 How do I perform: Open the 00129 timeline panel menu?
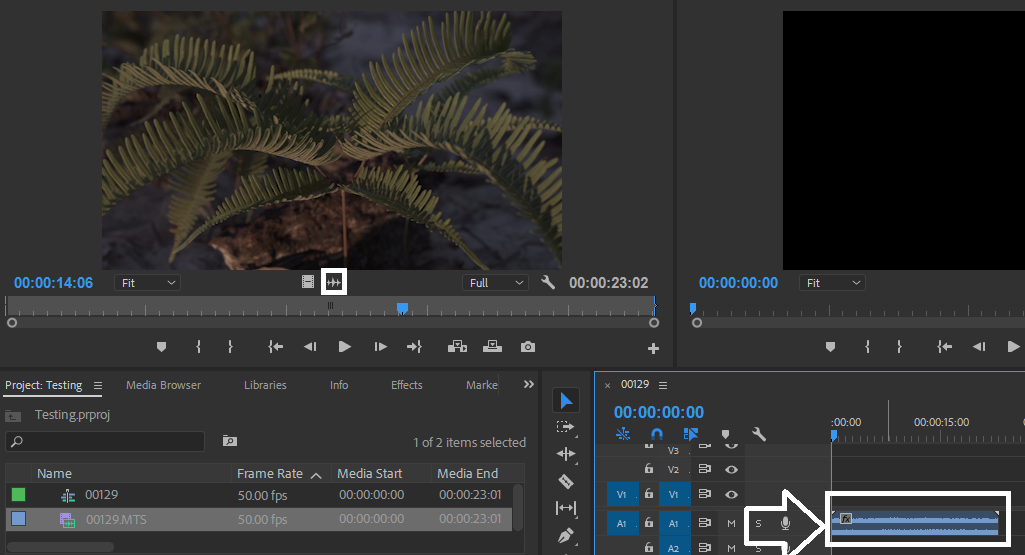[663, 385]
